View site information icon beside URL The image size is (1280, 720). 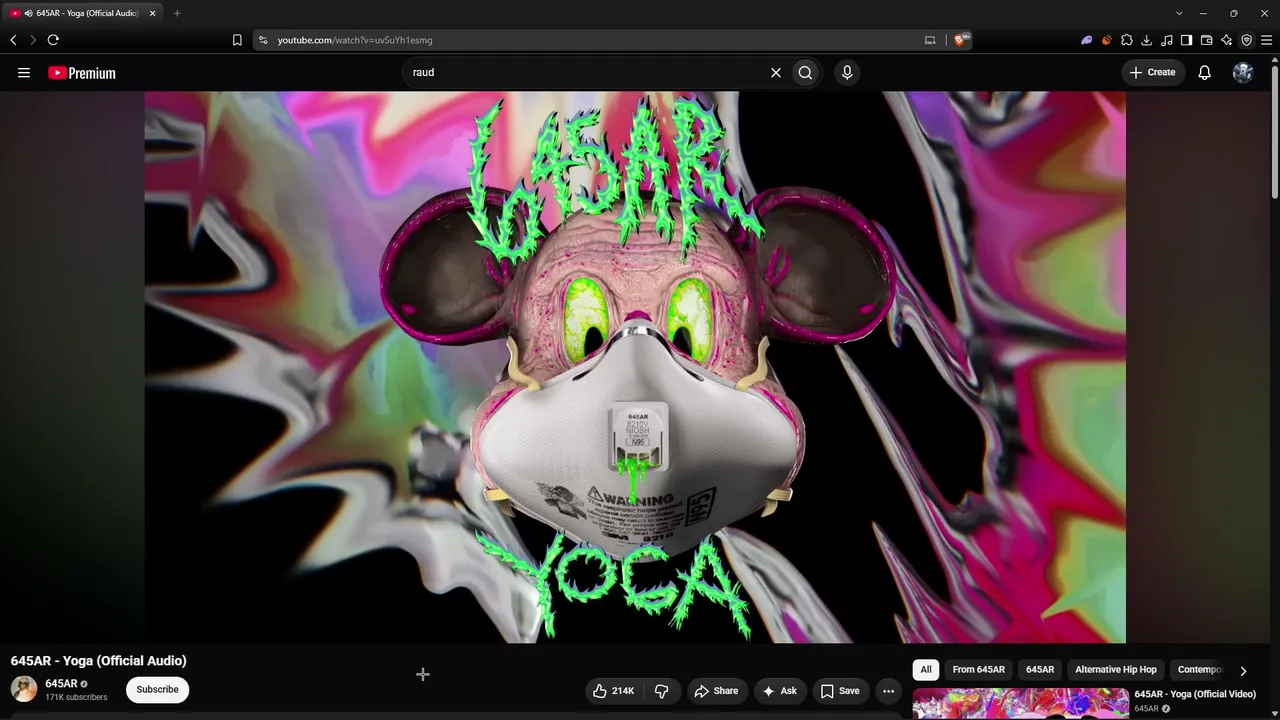[x=263, y=40]
